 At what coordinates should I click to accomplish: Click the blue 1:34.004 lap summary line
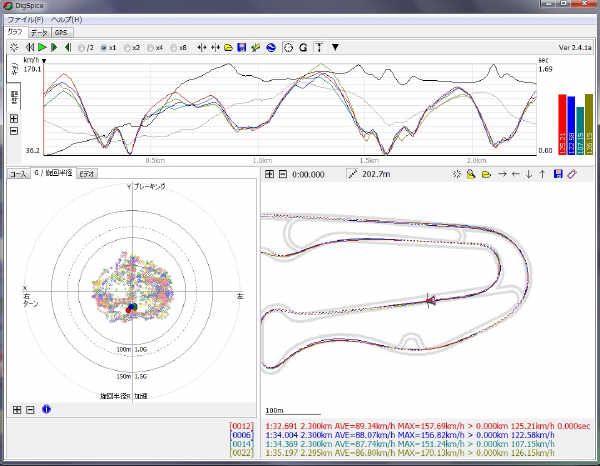[410, 435]
